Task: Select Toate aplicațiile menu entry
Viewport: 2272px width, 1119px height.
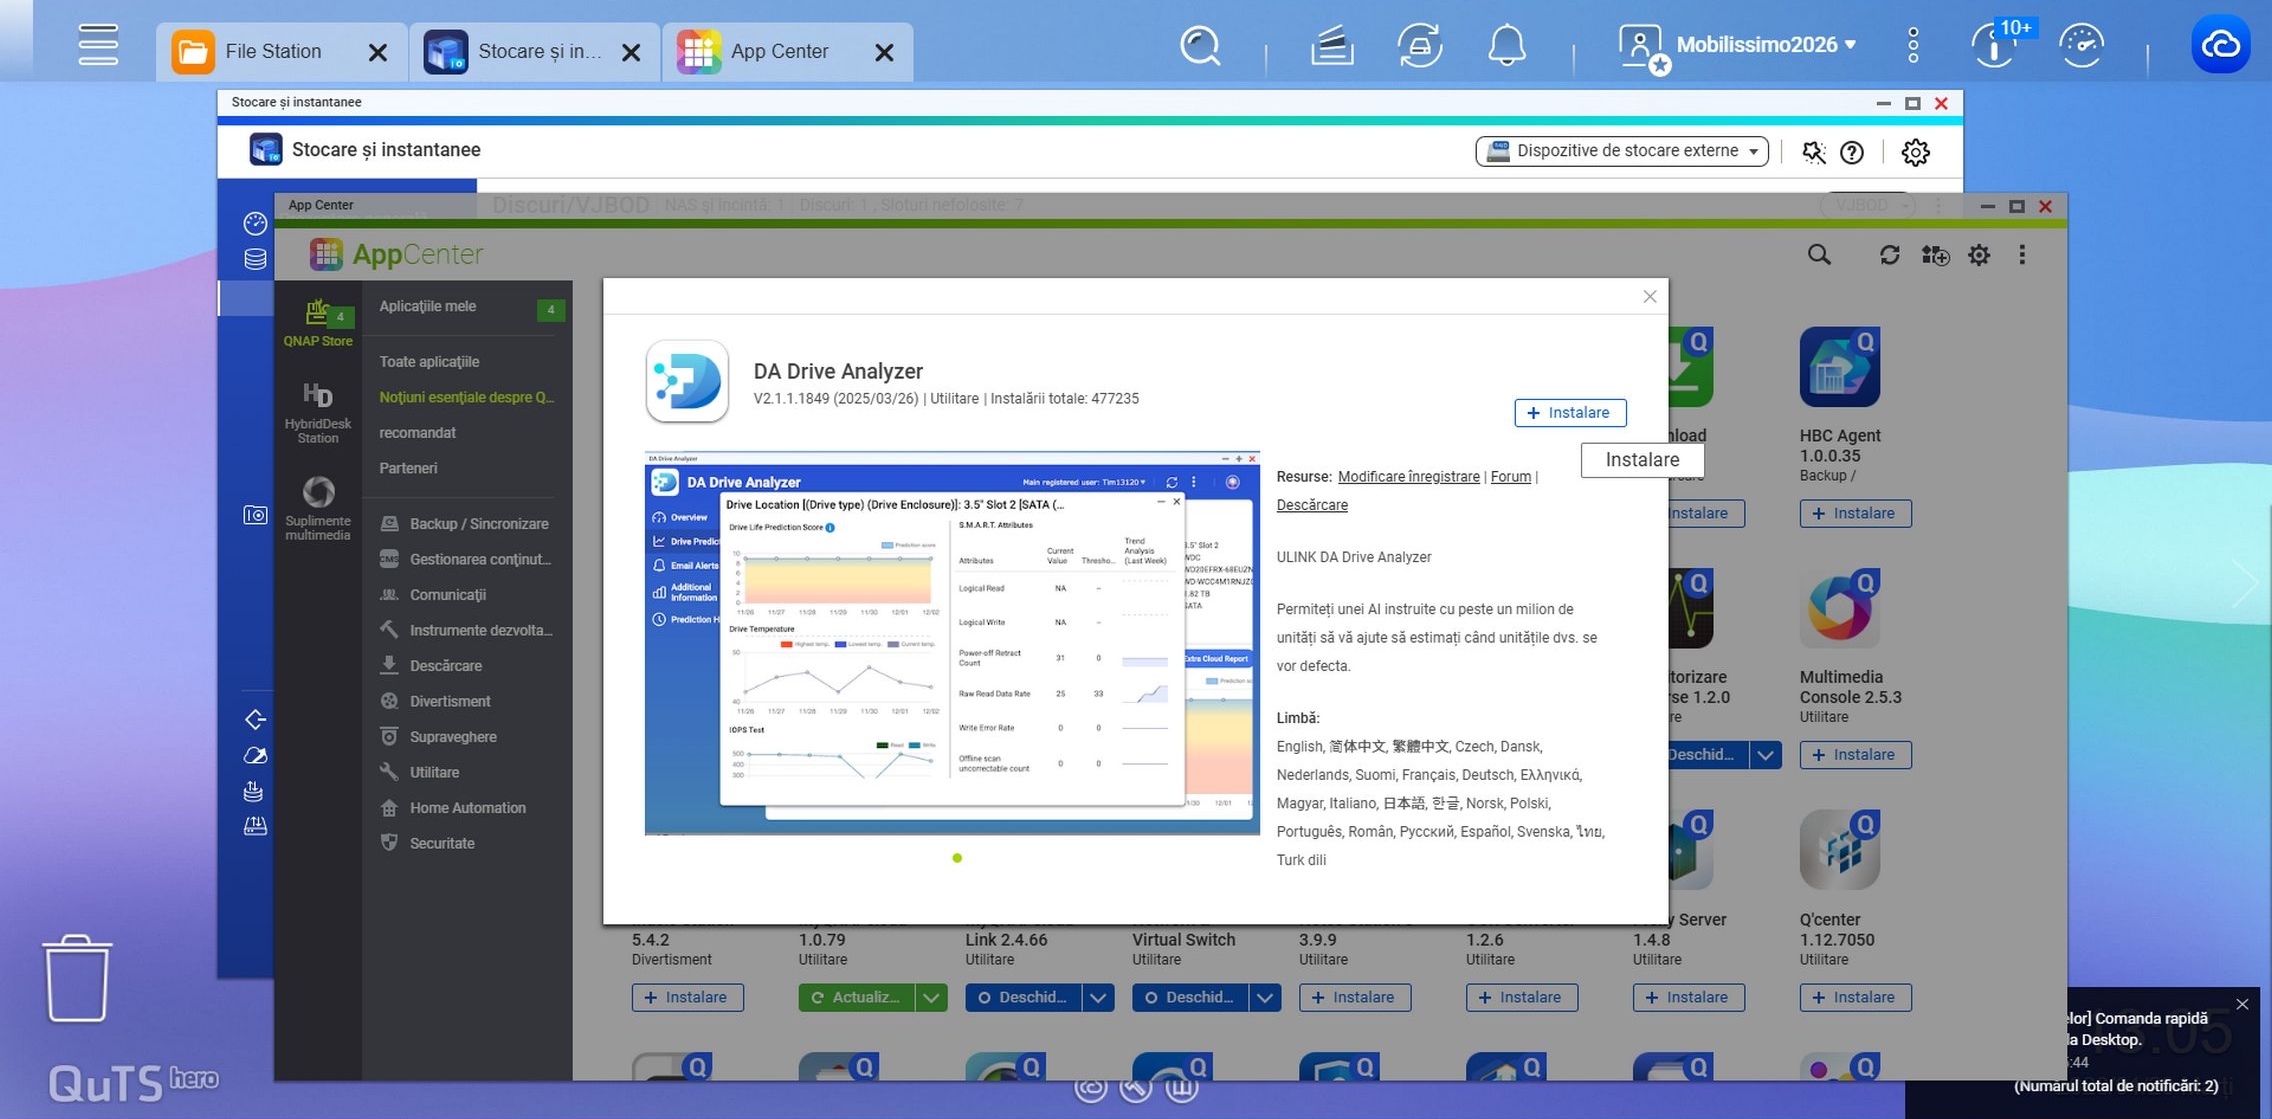Action: tap(429, 361)
